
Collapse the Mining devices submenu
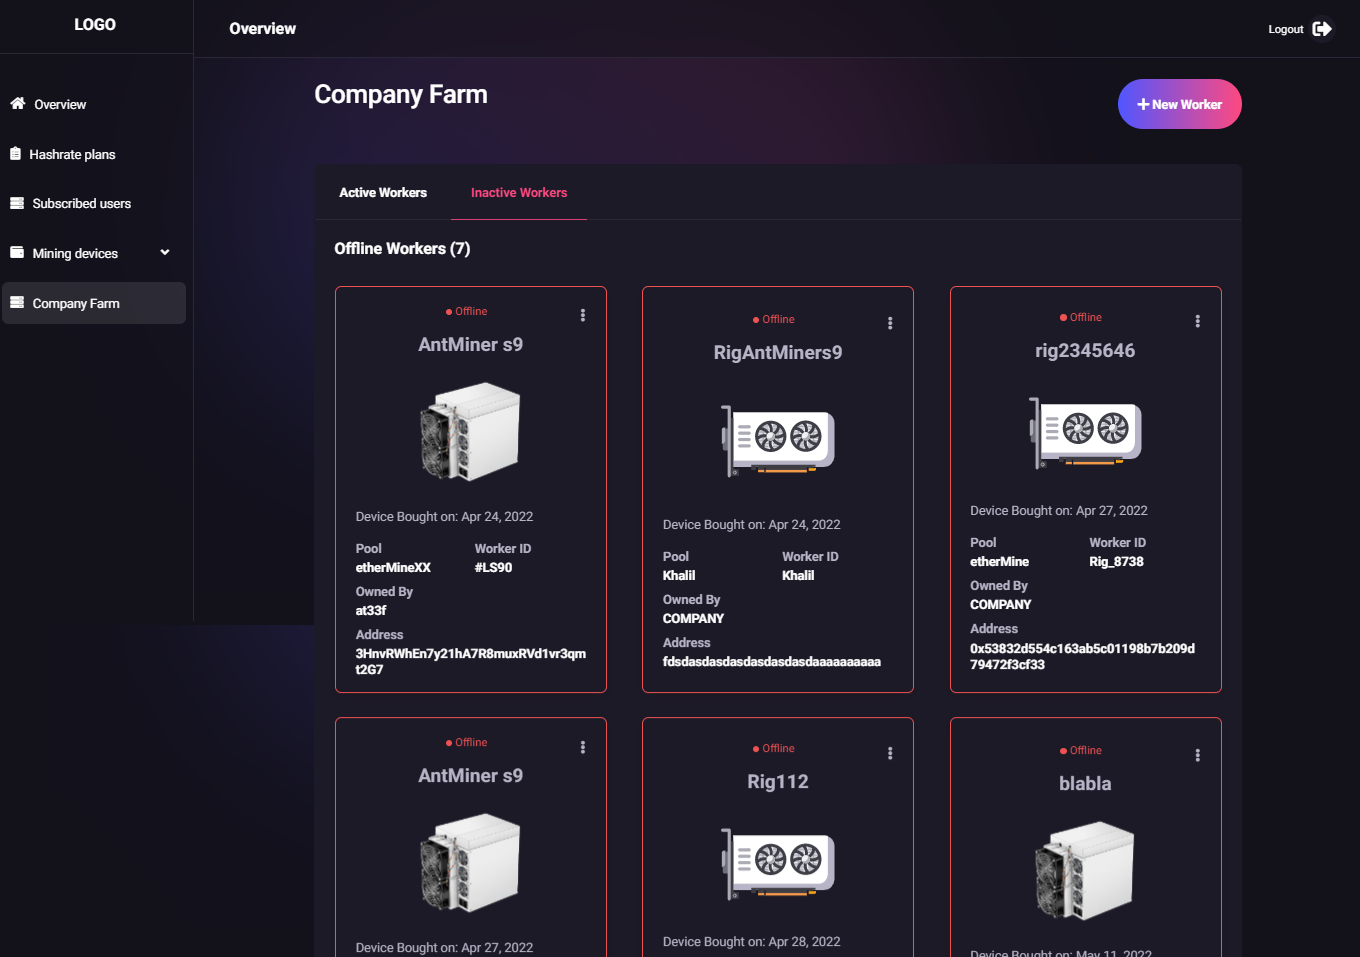164,252
